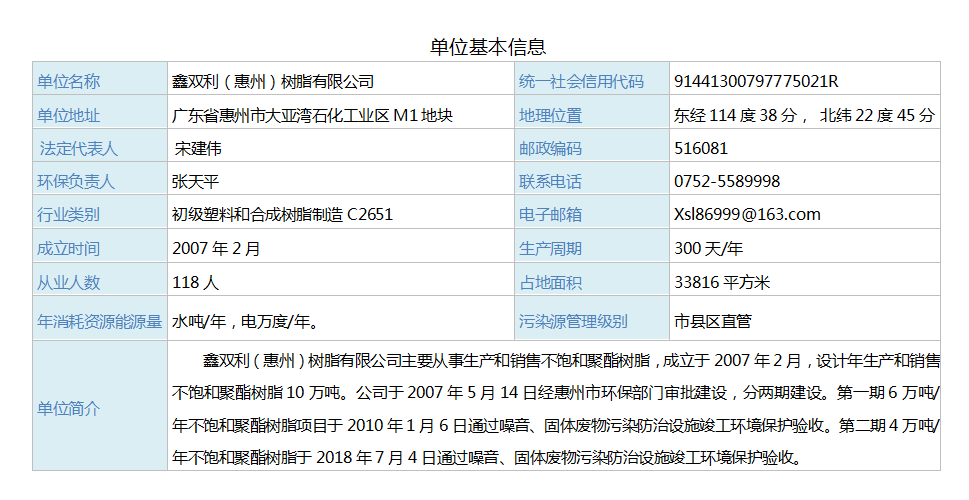Click the 单位简介 label cell

coord(69,408)
